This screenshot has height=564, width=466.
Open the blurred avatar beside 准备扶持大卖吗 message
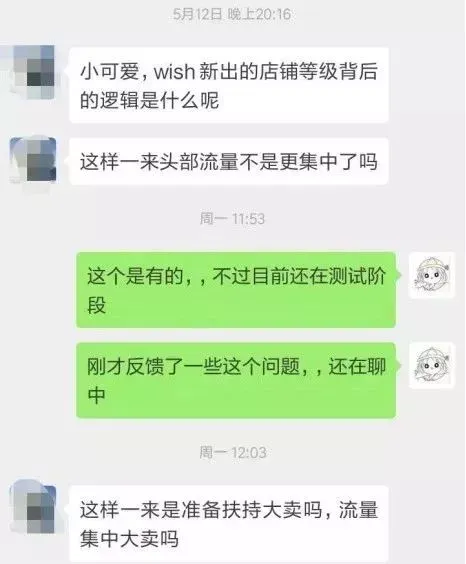(33, 508)
